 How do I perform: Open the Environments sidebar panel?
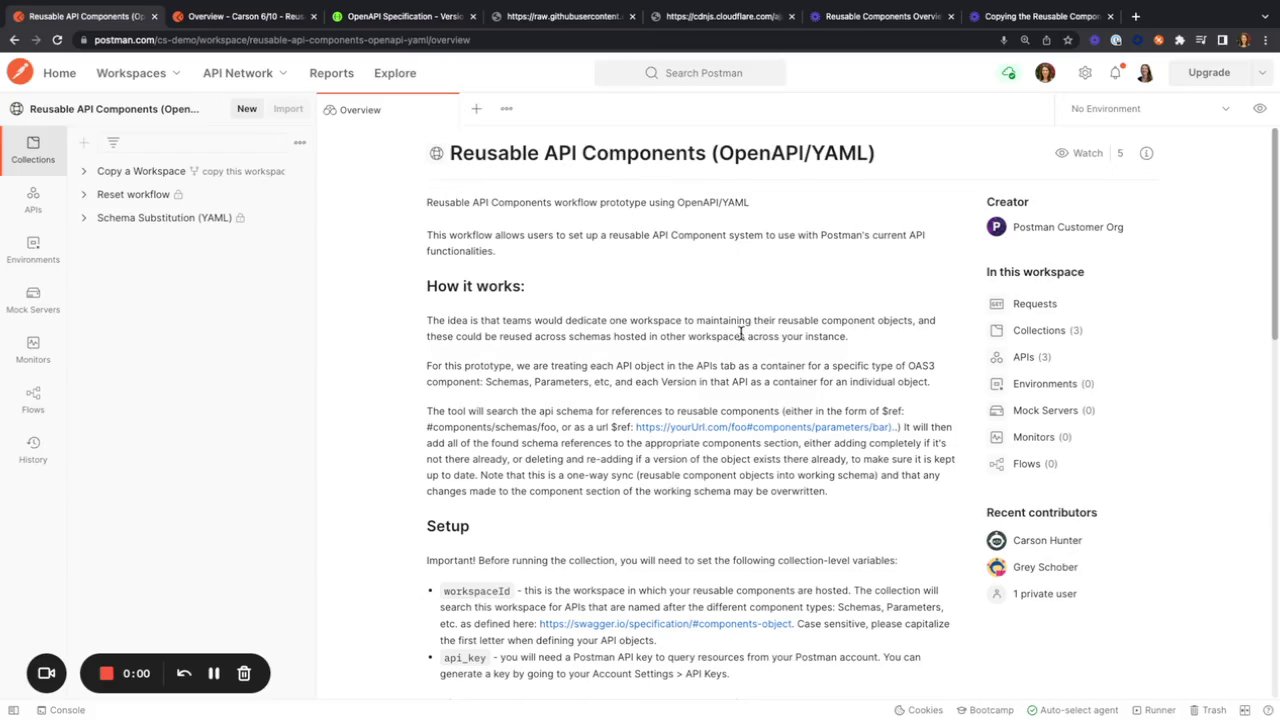pyautogui.click(x=33, y=250)
